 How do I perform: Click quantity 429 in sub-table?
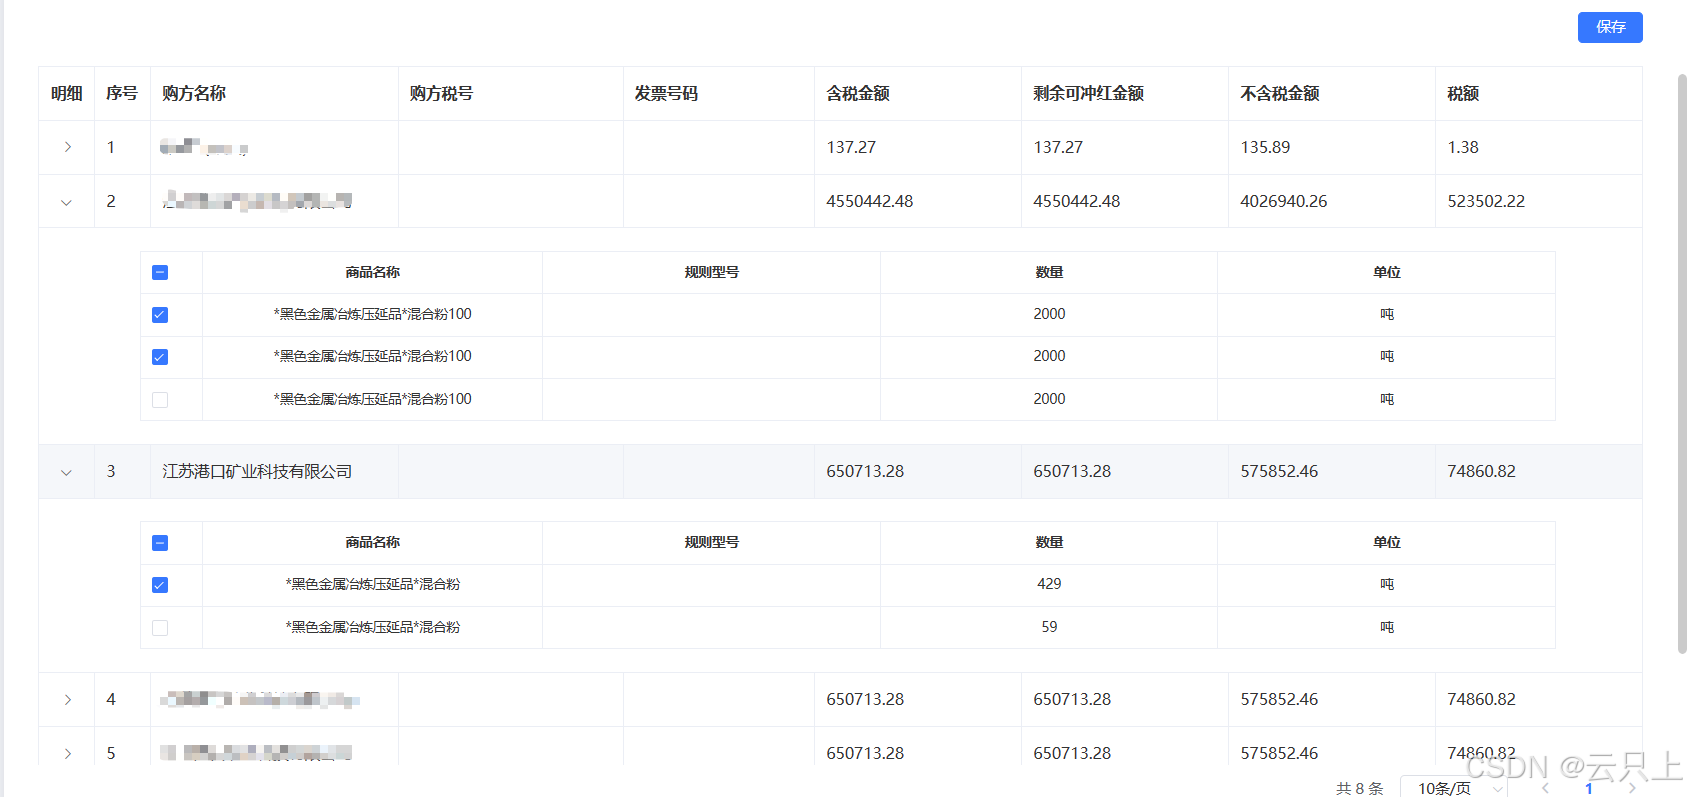(x=1049, y=584)
